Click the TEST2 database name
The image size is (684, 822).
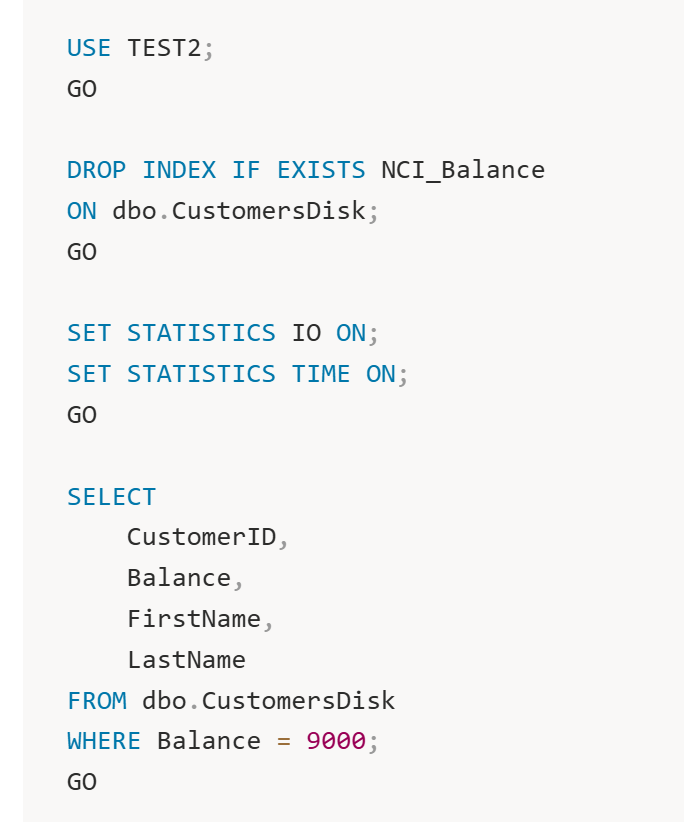(165, 48)
